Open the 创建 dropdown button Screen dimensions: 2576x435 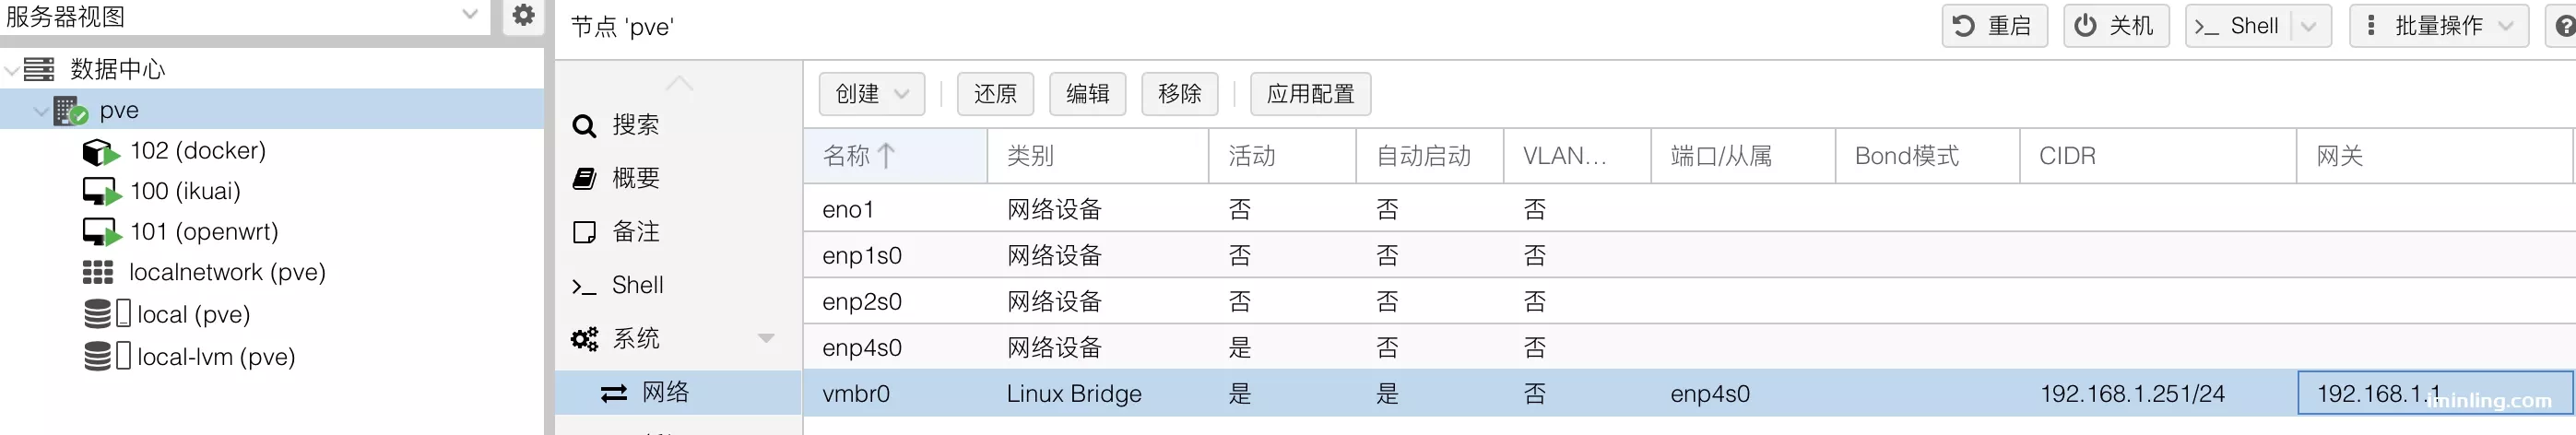coord(871,94)
